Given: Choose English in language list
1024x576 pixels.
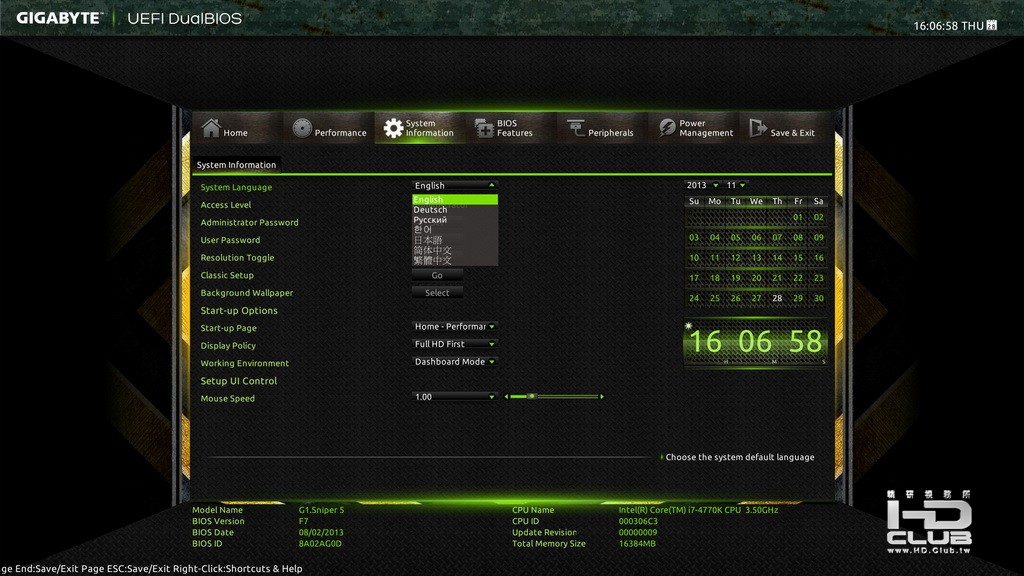Looking at the screenshot, I should pos(455,199).
